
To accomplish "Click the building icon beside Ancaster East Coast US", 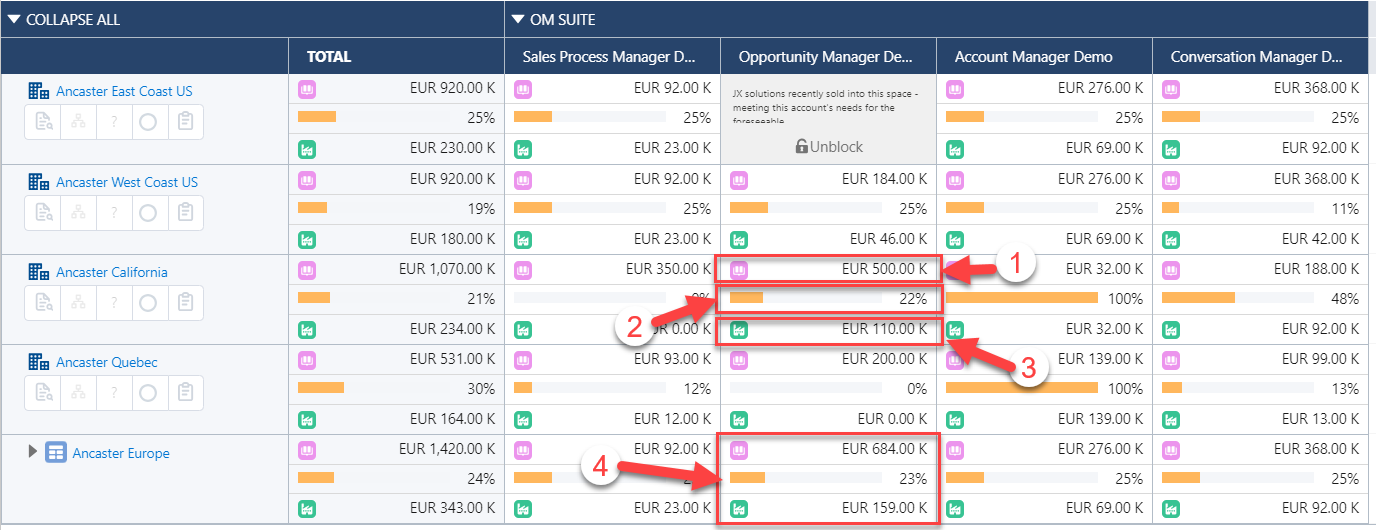I will coord(39,91).
